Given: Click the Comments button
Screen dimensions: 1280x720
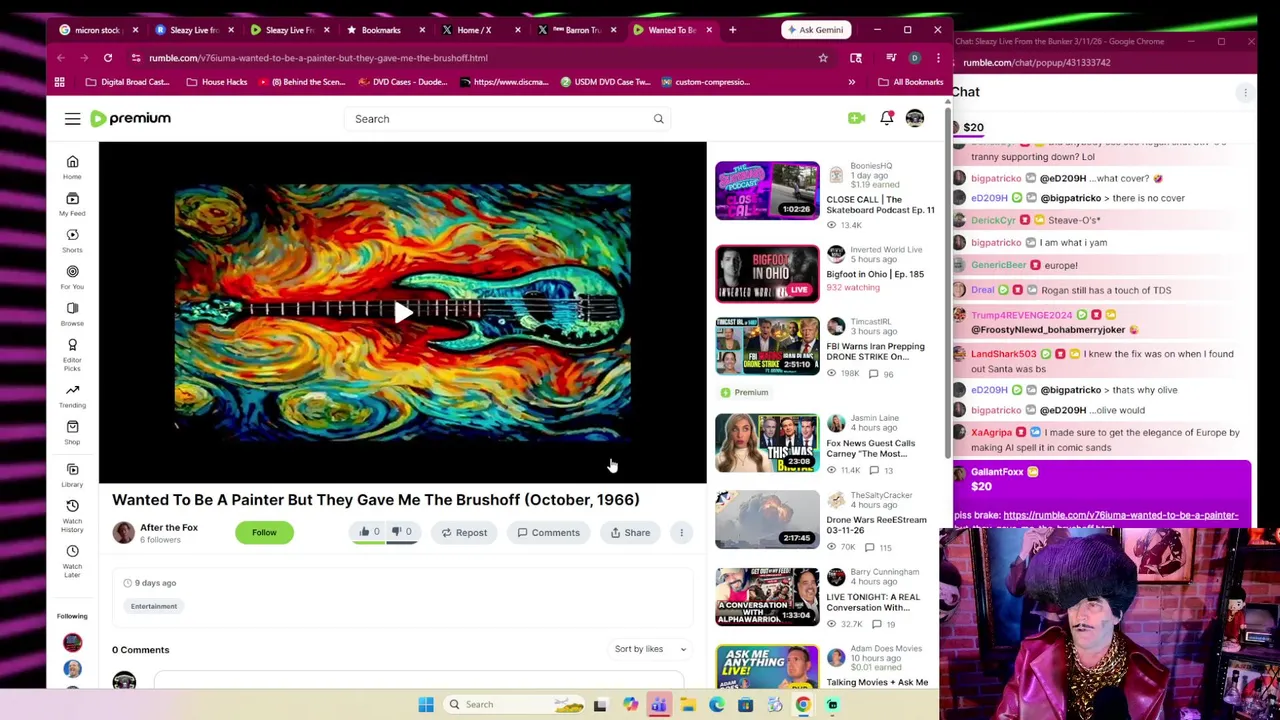Looking at the screenshot, I should [x=548, y=532].
